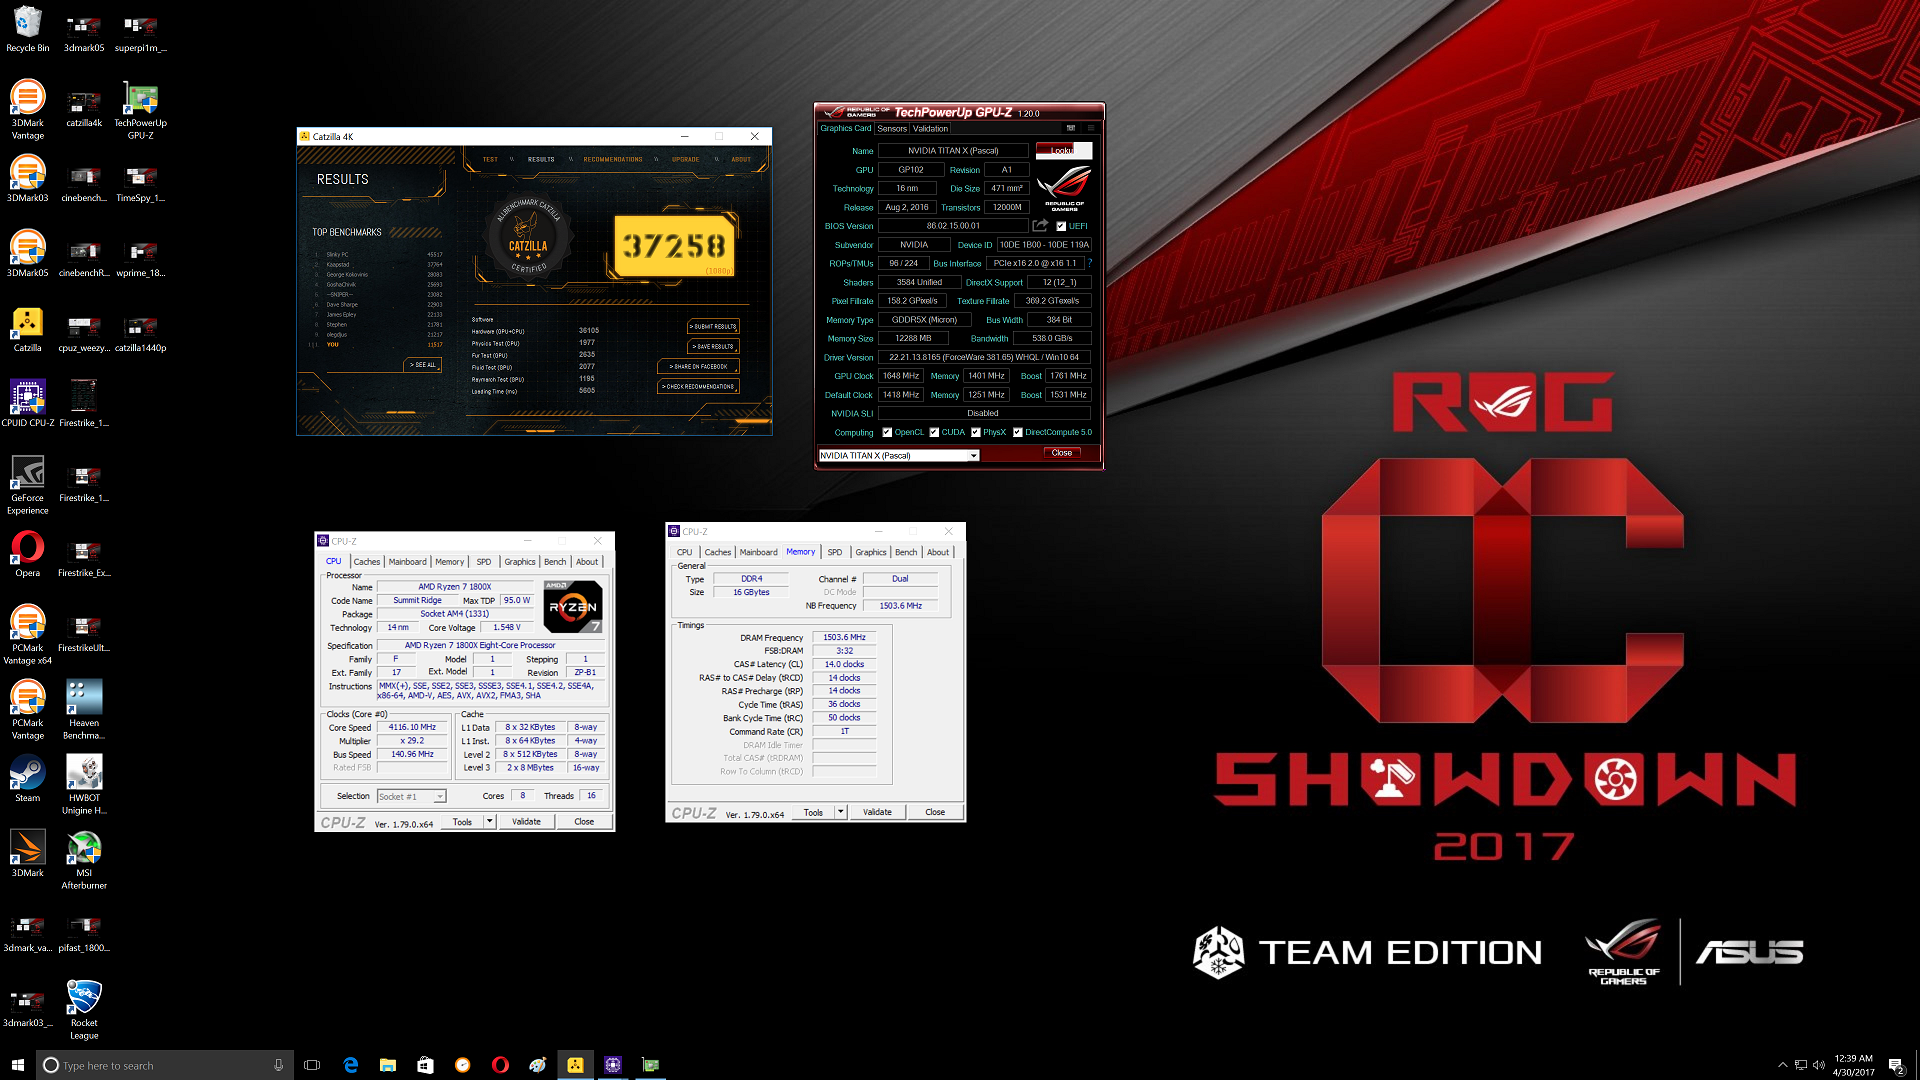Launch the 3DMark03 desktop shortcut

pyautogui.click(x=27, y=180)
